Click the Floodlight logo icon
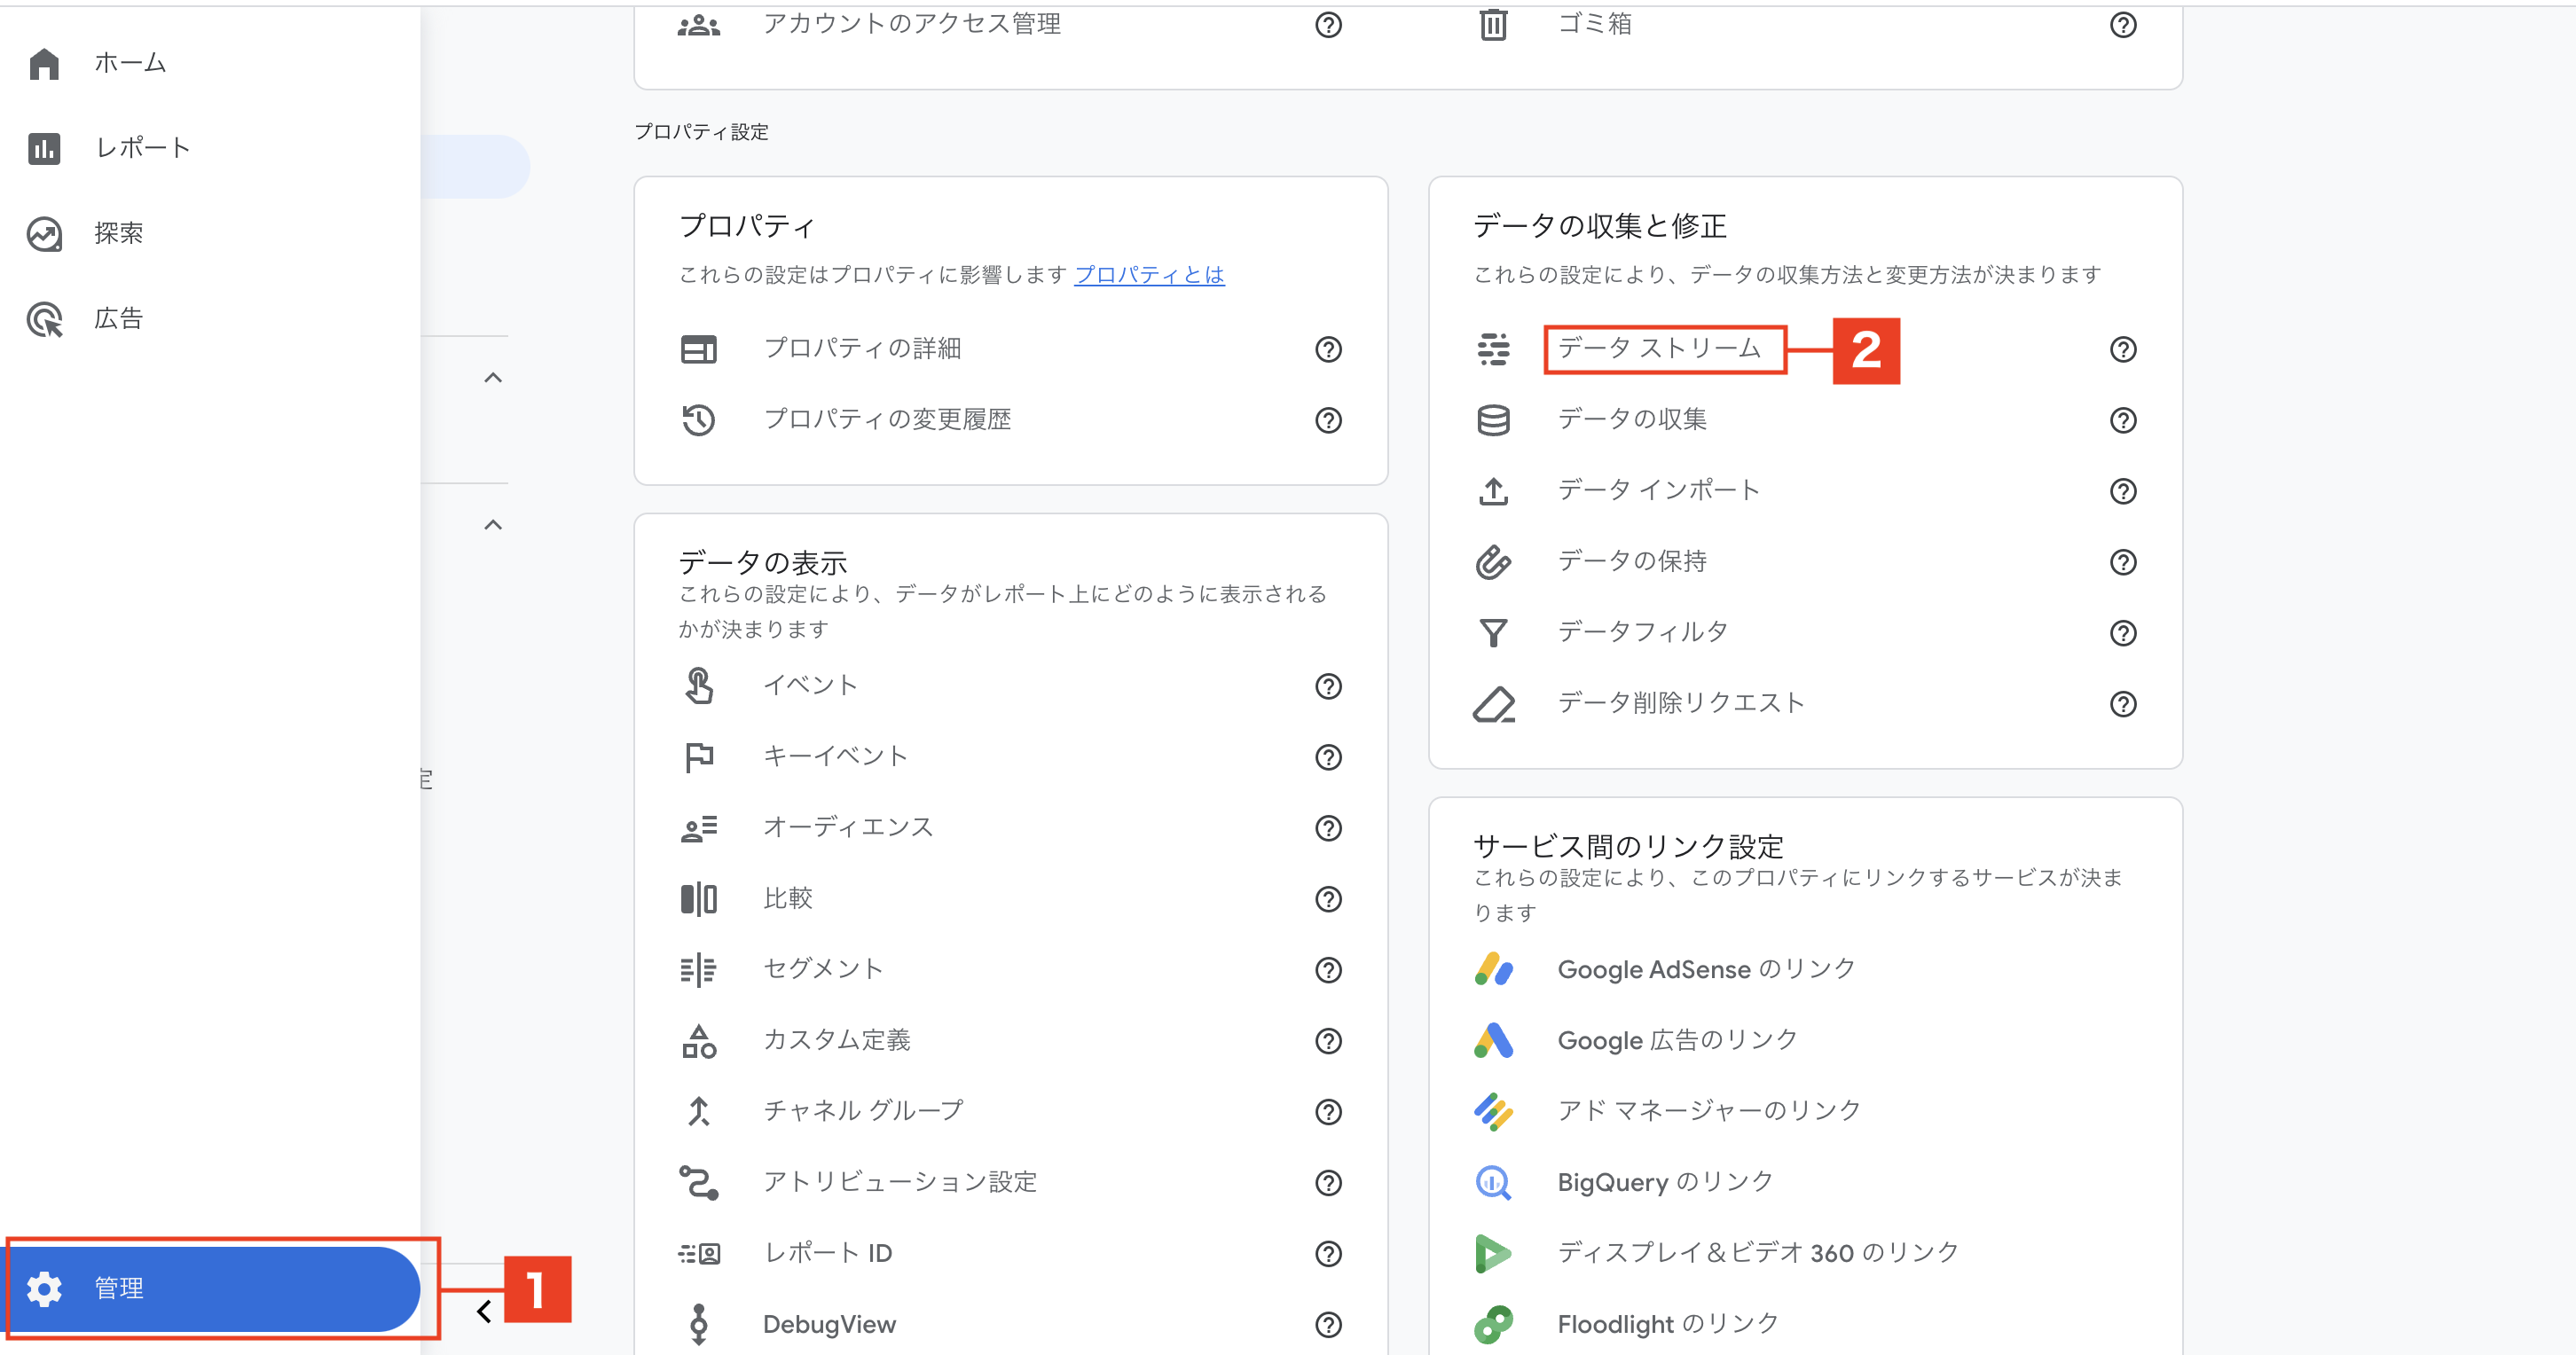Viewport: 2576px width, 1355px height. click(x=1493, y=1324)
